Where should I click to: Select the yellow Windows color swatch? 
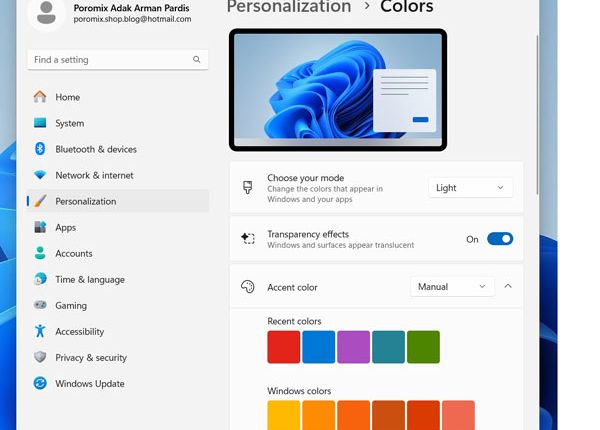click(x=284, y=415)
